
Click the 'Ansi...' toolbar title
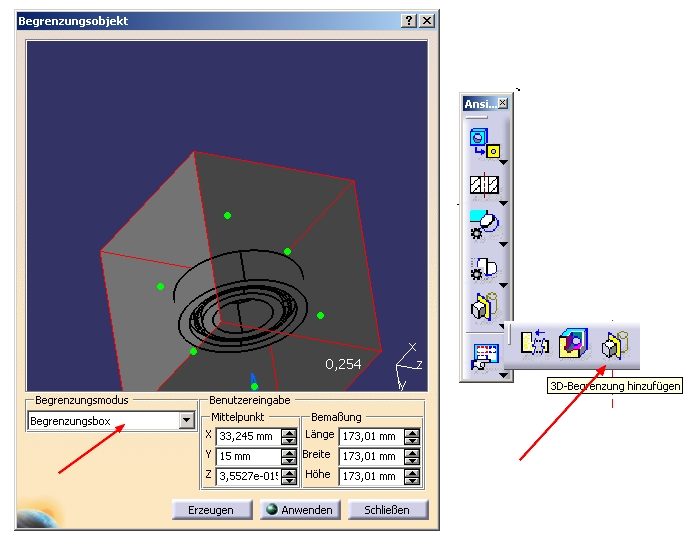tap(480, 104)
